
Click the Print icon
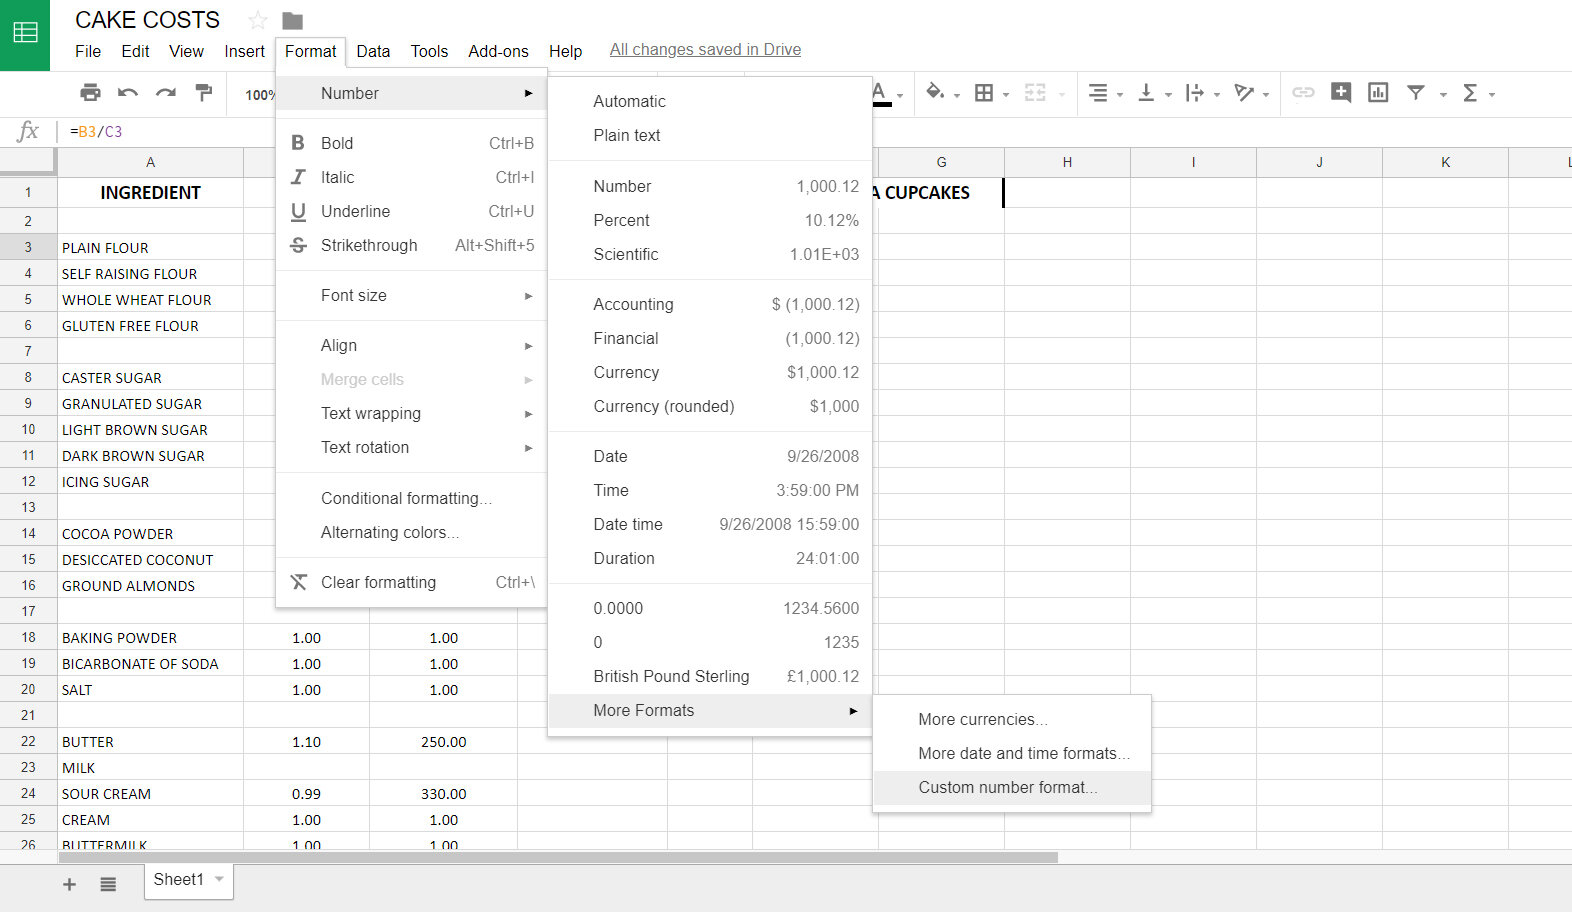coord(90,93)
